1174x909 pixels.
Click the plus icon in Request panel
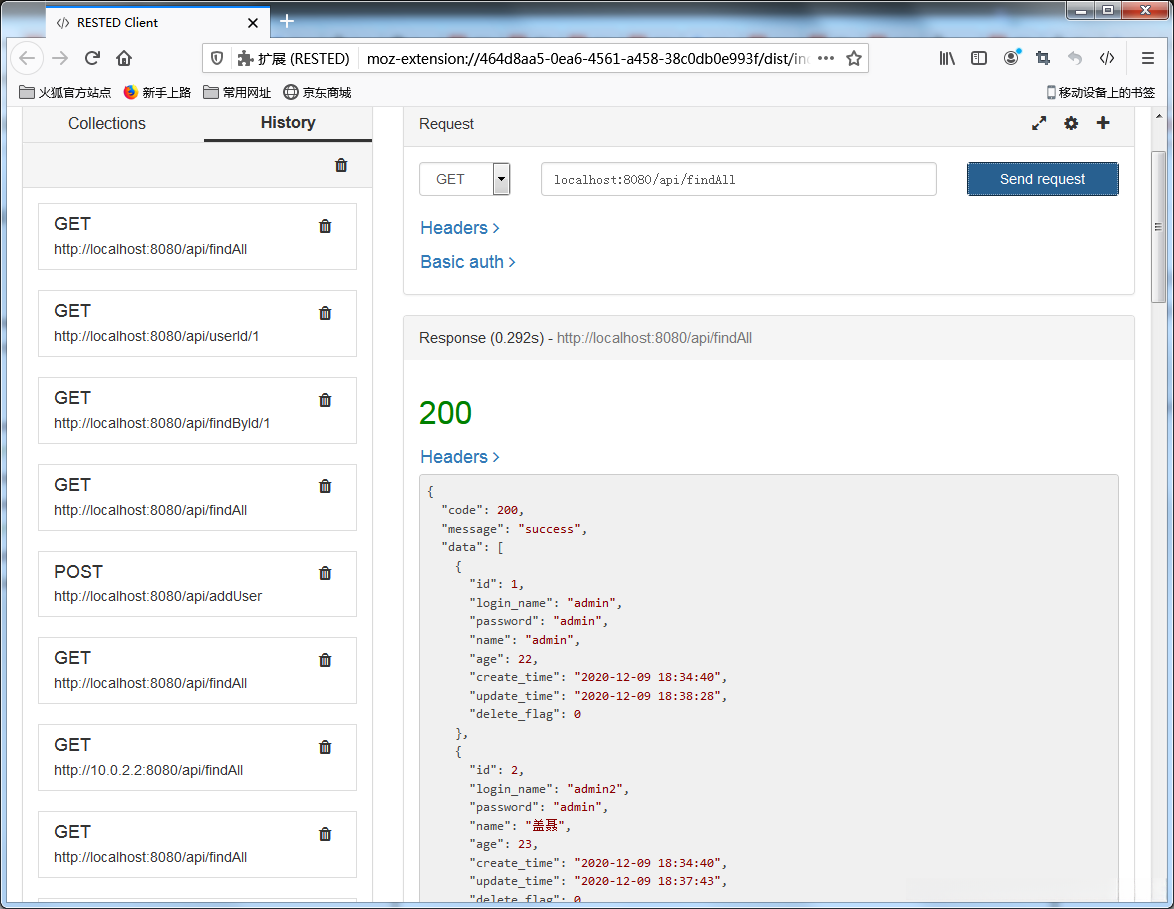(1103, 123)
